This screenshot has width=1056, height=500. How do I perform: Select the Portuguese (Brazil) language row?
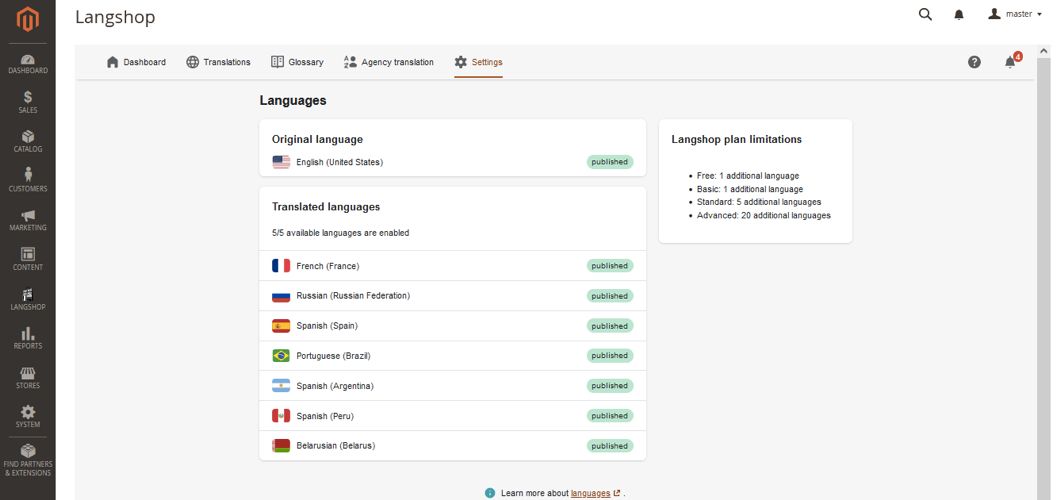pyautogui.click(x=453, y=355)
